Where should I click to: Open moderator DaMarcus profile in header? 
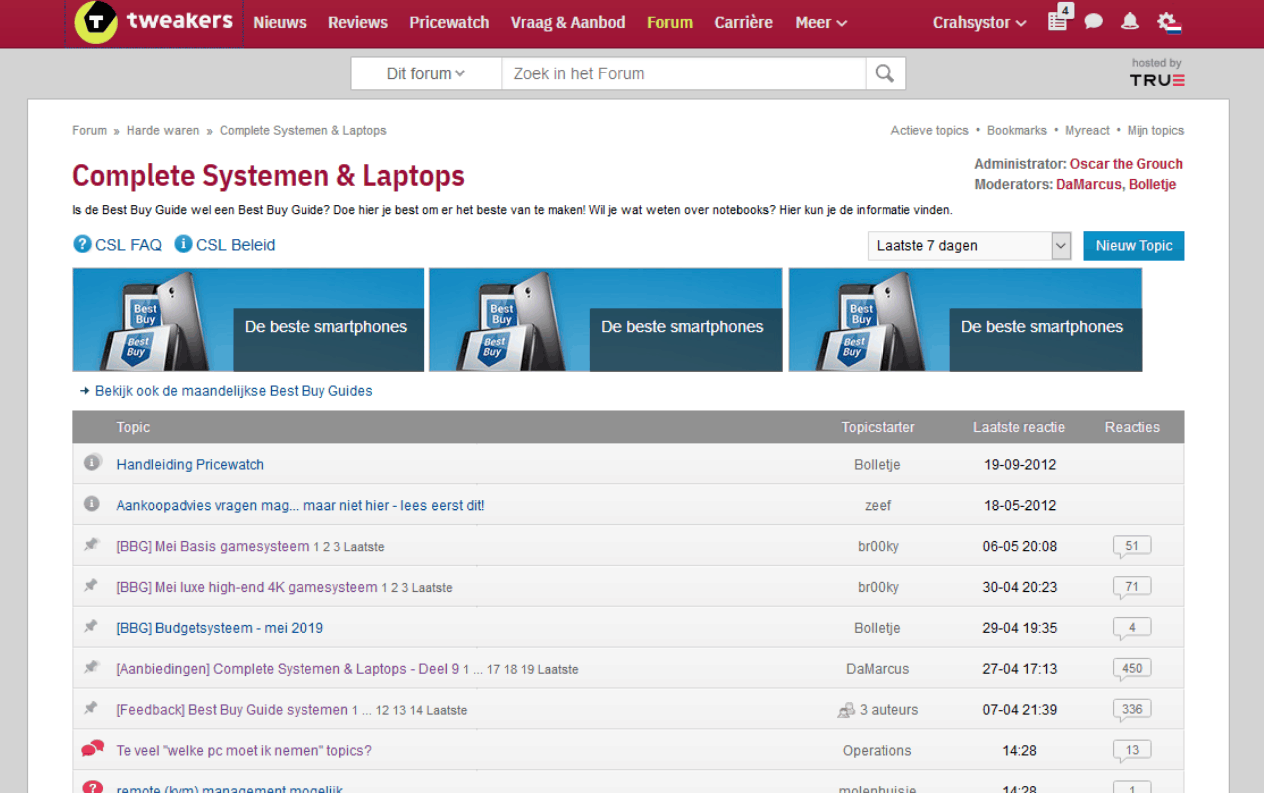(1089, 184)
